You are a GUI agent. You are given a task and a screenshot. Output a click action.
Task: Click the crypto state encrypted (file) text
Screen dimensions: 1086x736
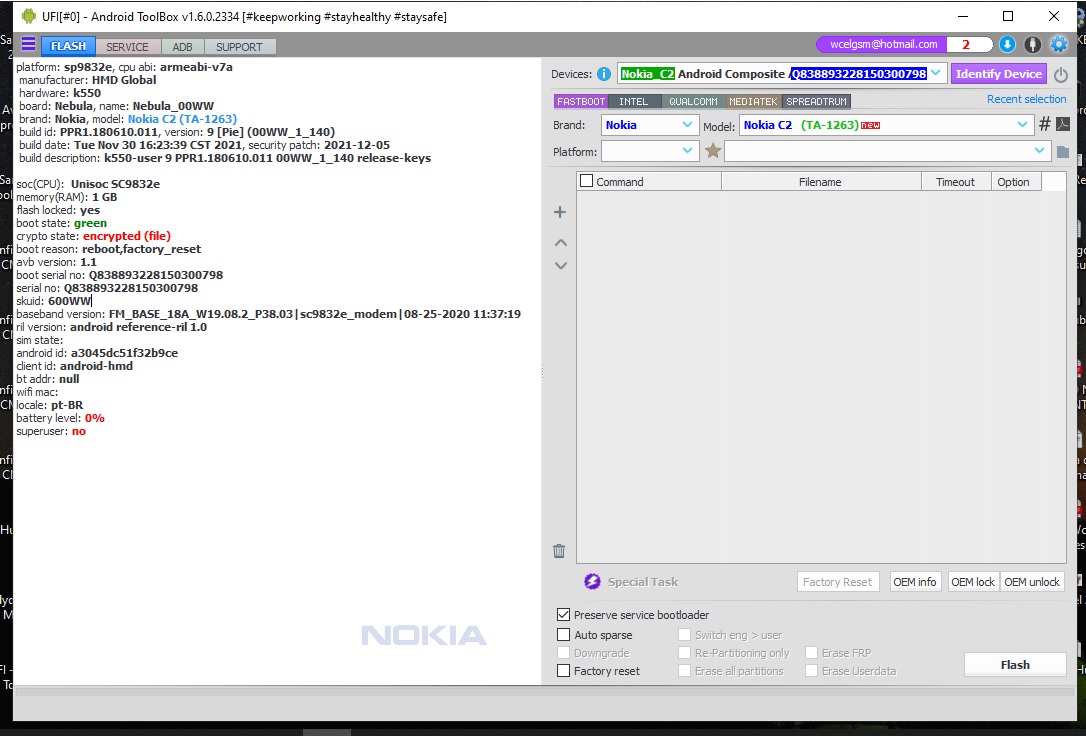click(x=127, y=236)
